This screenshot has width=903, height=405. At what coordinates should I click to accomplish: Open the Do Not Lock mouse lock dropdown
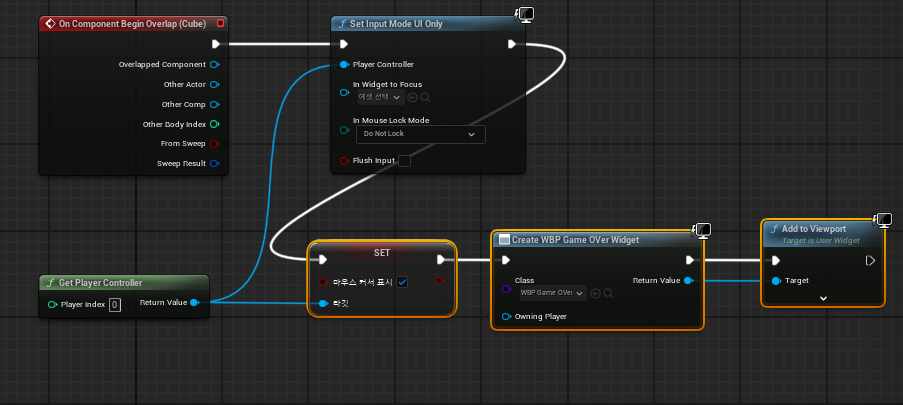tap(421, 134)
